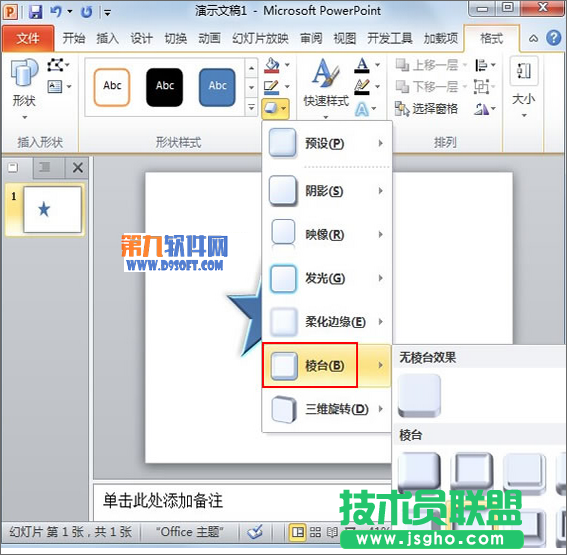Choose the no-bevel preset under 无棱台效果
The height and width of the screenshot is (555, 567).
(419, 396)
